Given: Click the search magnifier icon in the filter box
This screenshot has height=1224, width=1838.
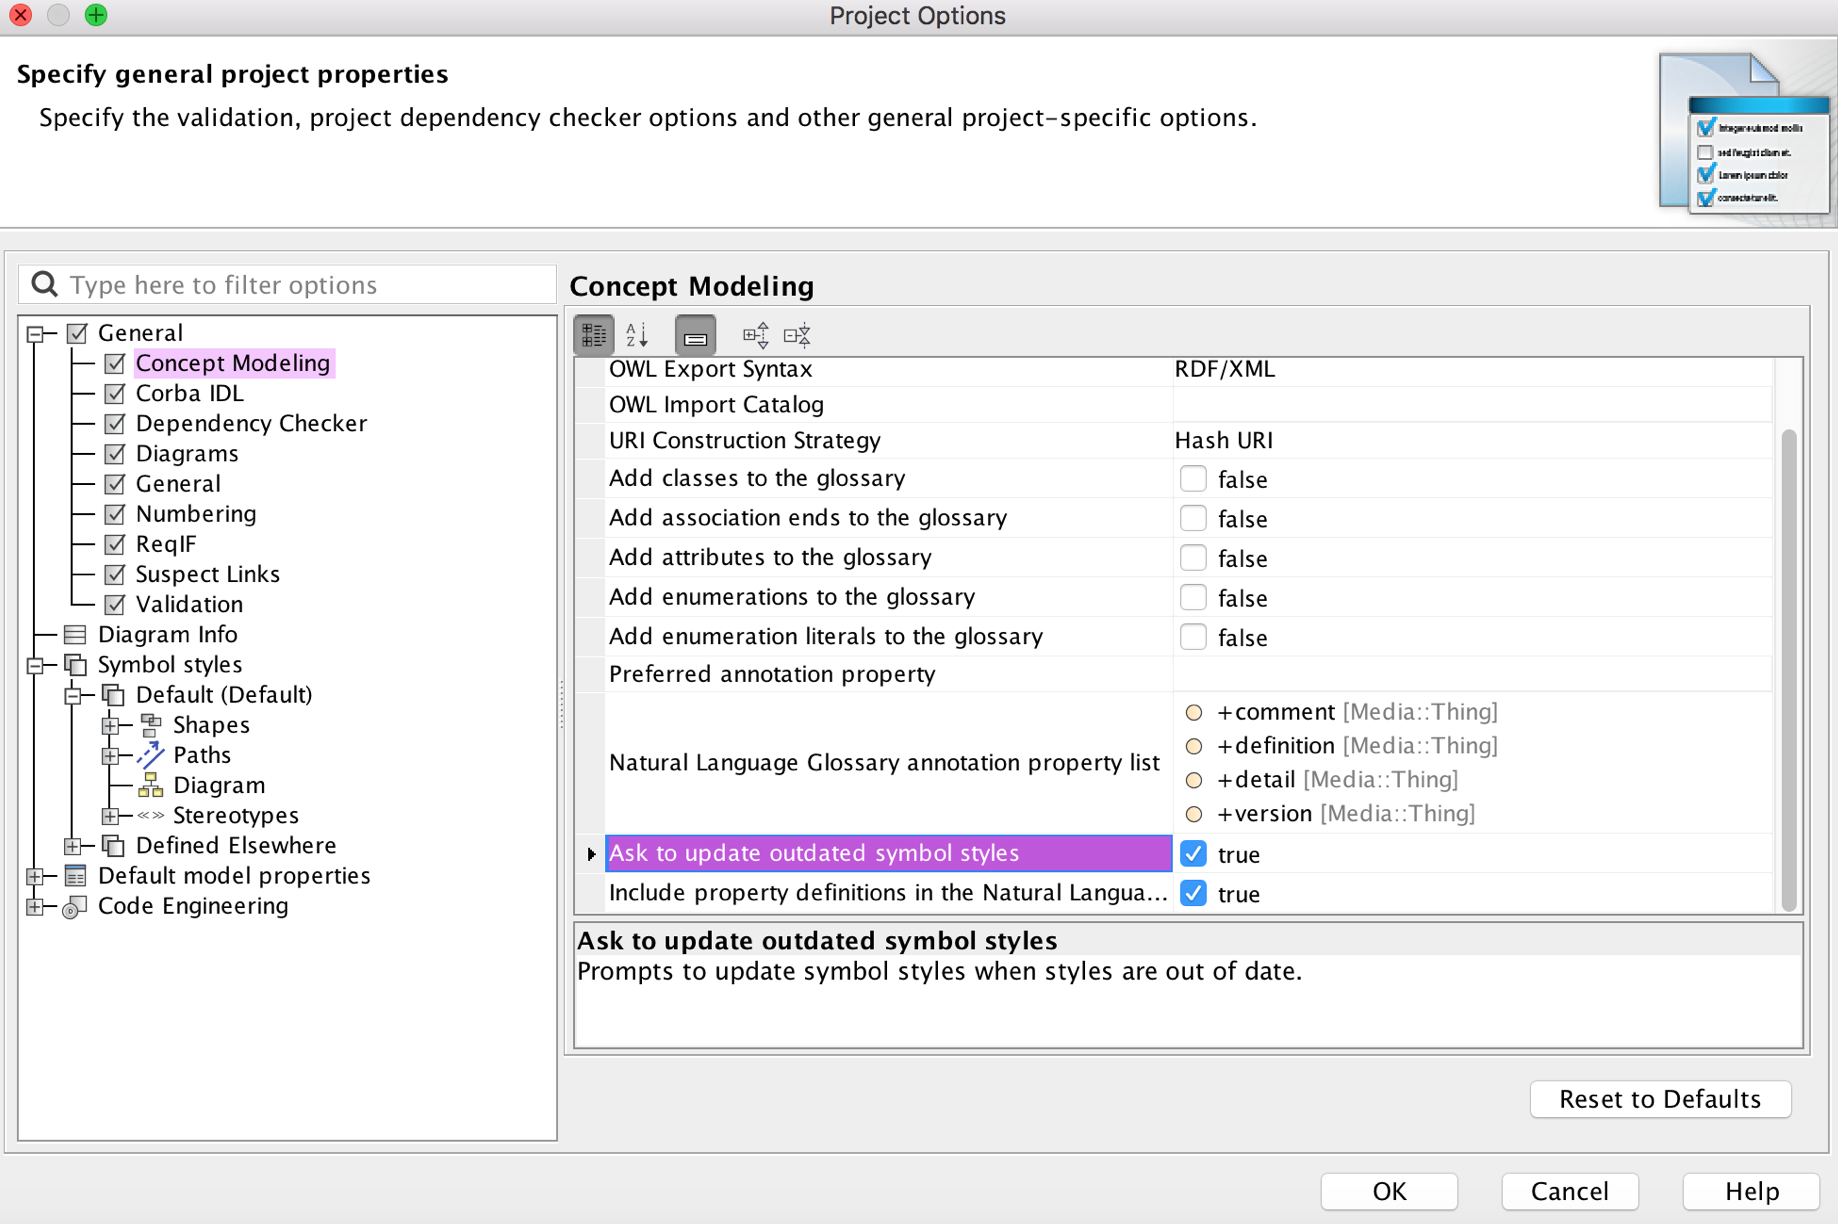Looking at the screenshot, I should tap(45, 285).
